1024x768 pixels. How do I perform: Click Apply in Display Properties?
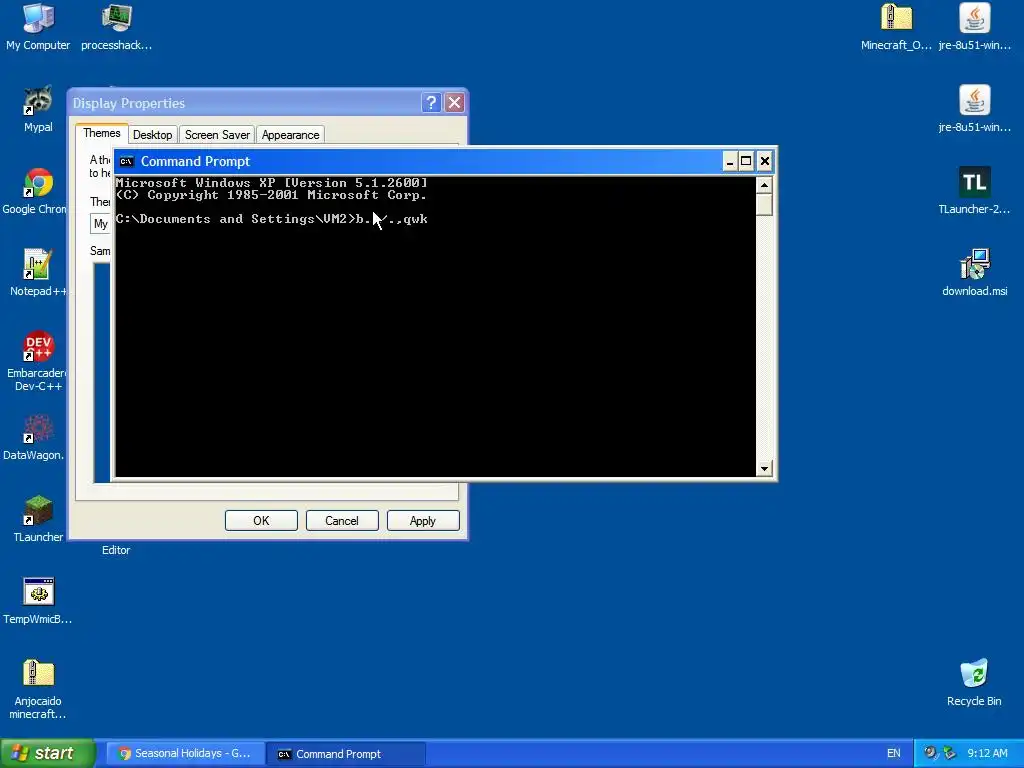[x=423, y=520]
